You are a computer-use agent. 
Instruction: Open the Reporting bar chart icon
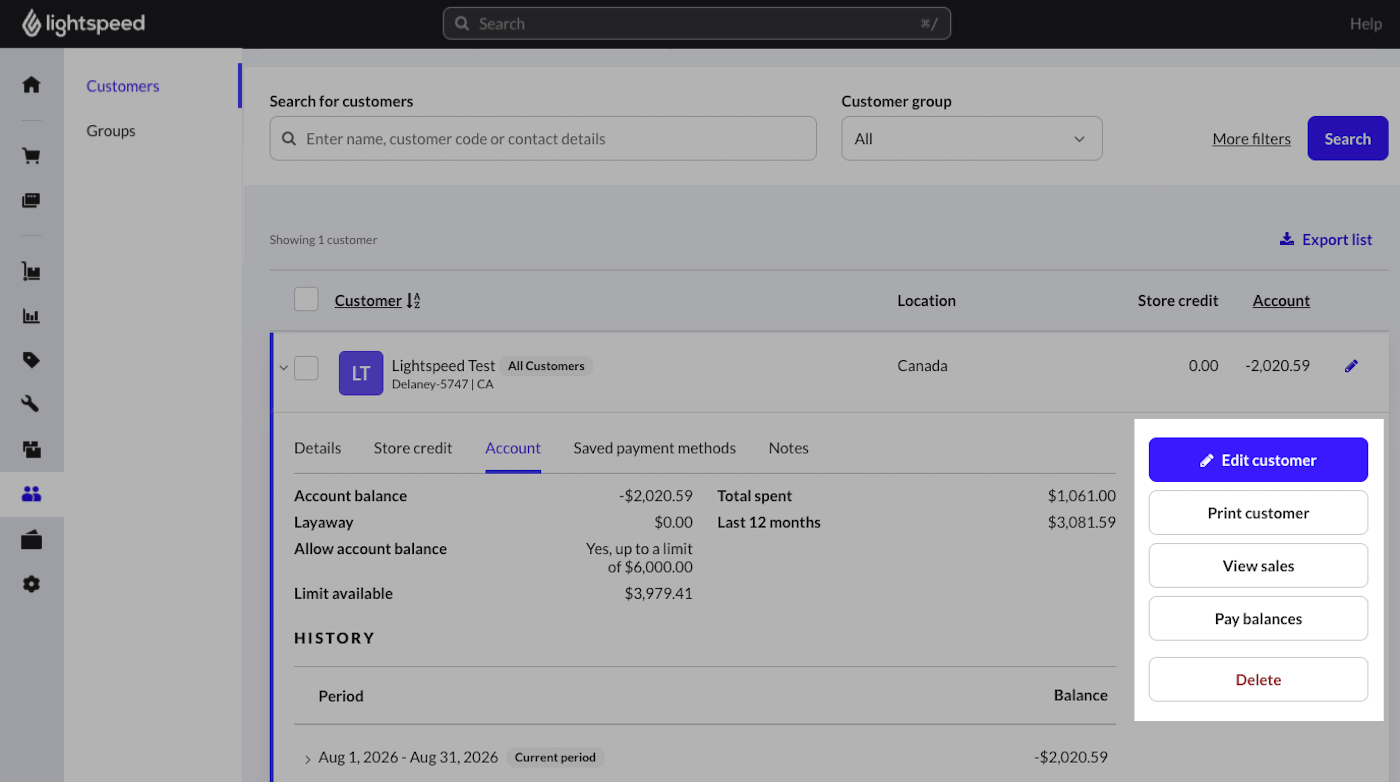(x=31, y=316)
